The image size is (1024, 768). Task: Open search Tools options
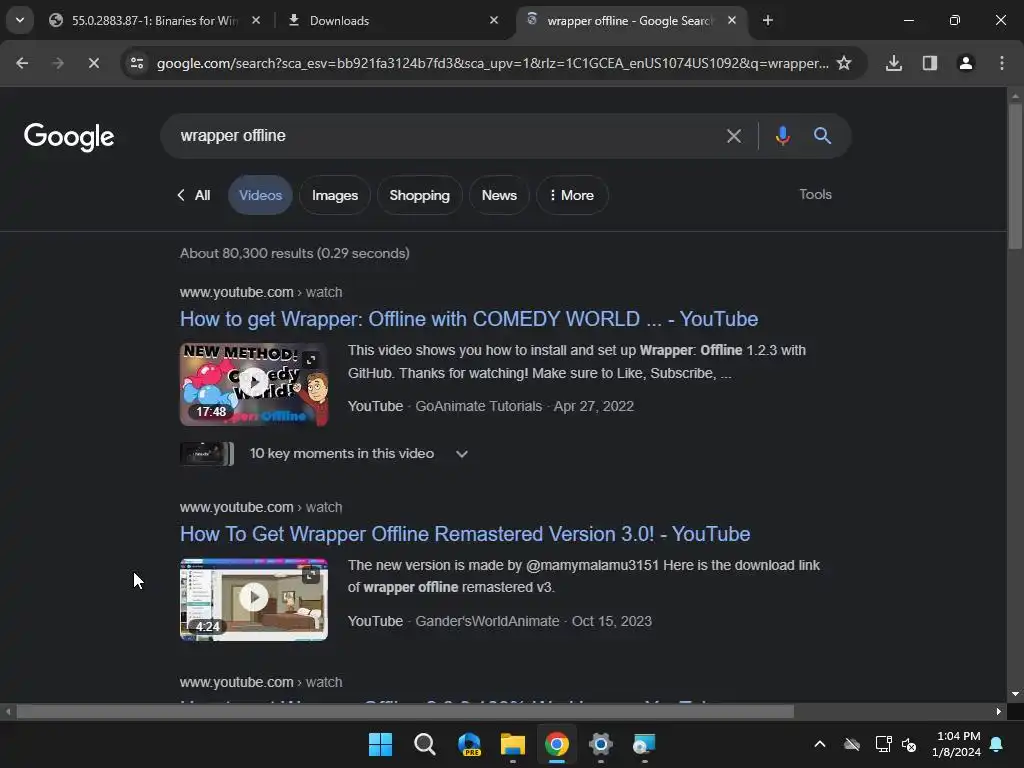pyautogui.click(x=815, y=195)
